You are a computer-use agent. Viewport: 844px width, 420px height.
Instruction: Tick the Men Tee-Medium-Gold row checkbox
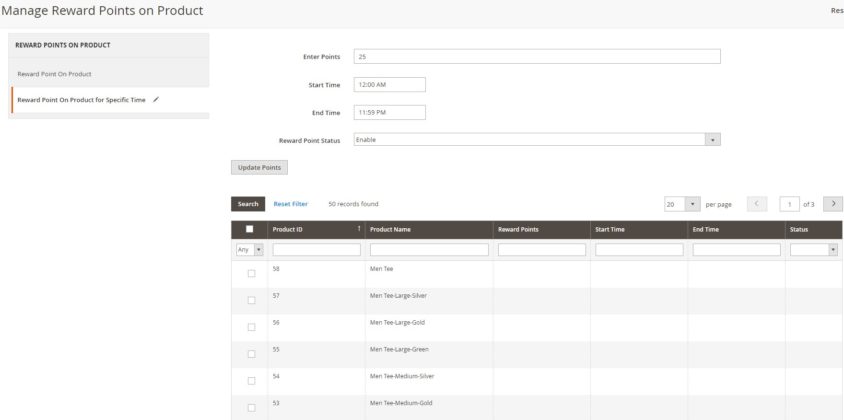(251, 408)
